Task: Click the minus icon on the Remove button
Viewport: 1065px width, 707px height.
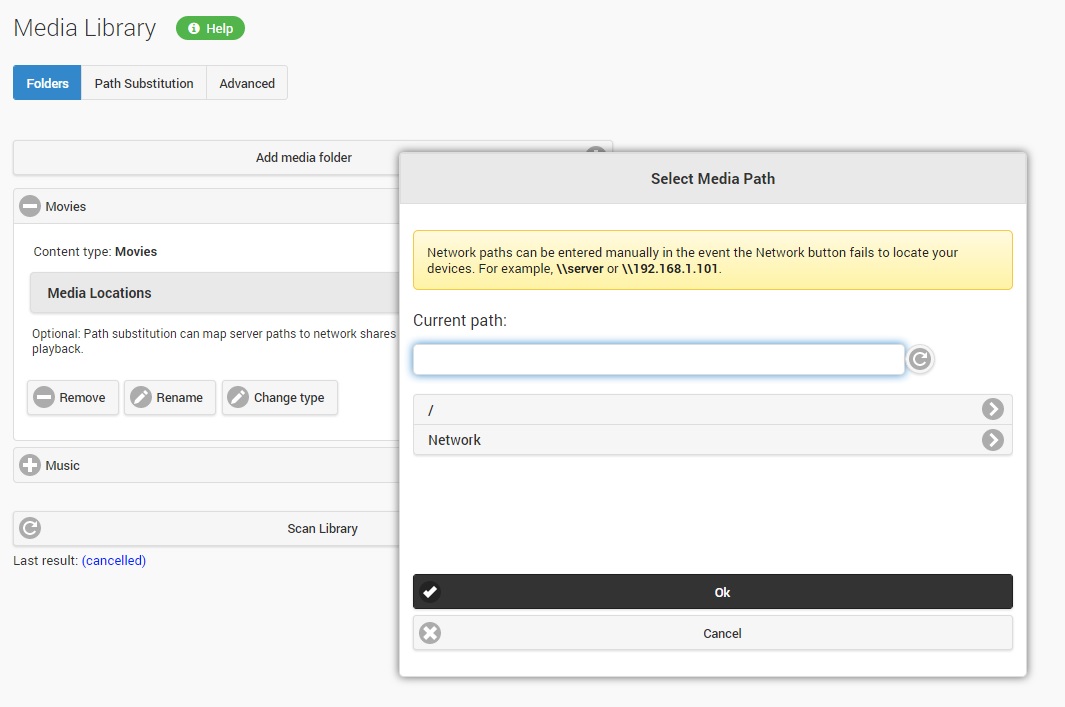Action: pos(44,397)
